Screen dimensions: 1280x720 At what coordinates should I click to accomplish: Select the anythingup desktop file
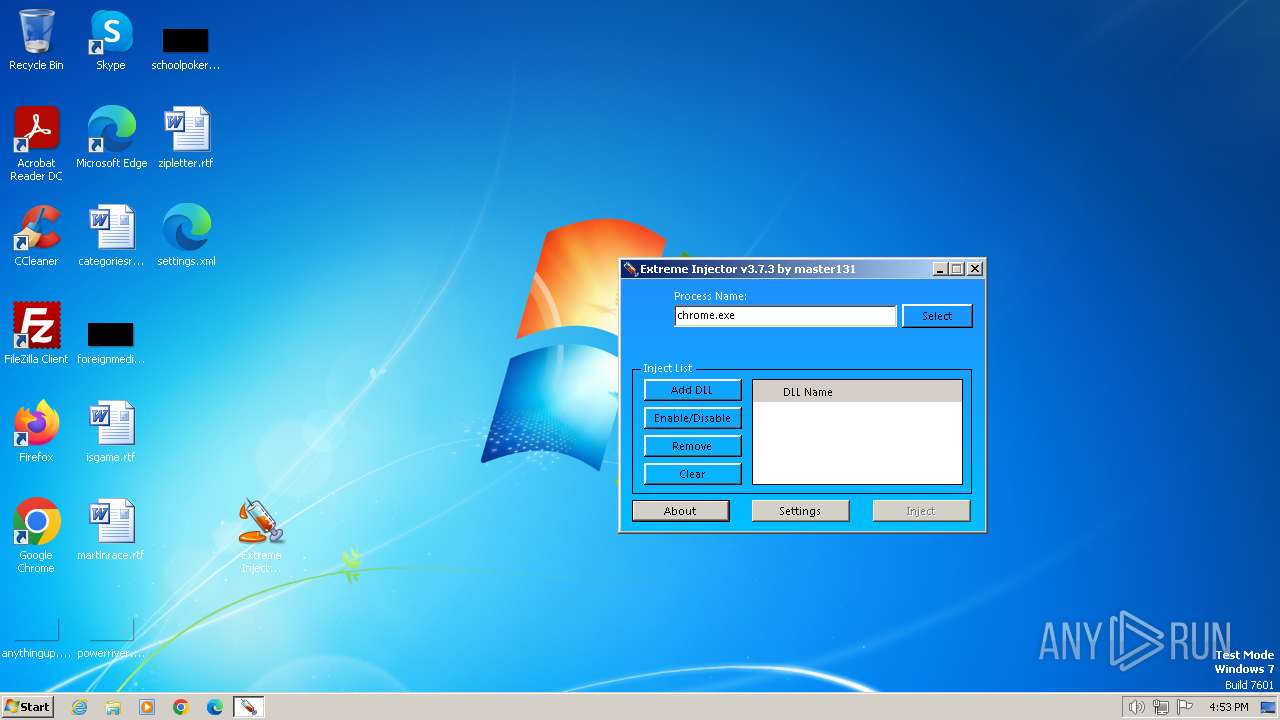point(36,639)
